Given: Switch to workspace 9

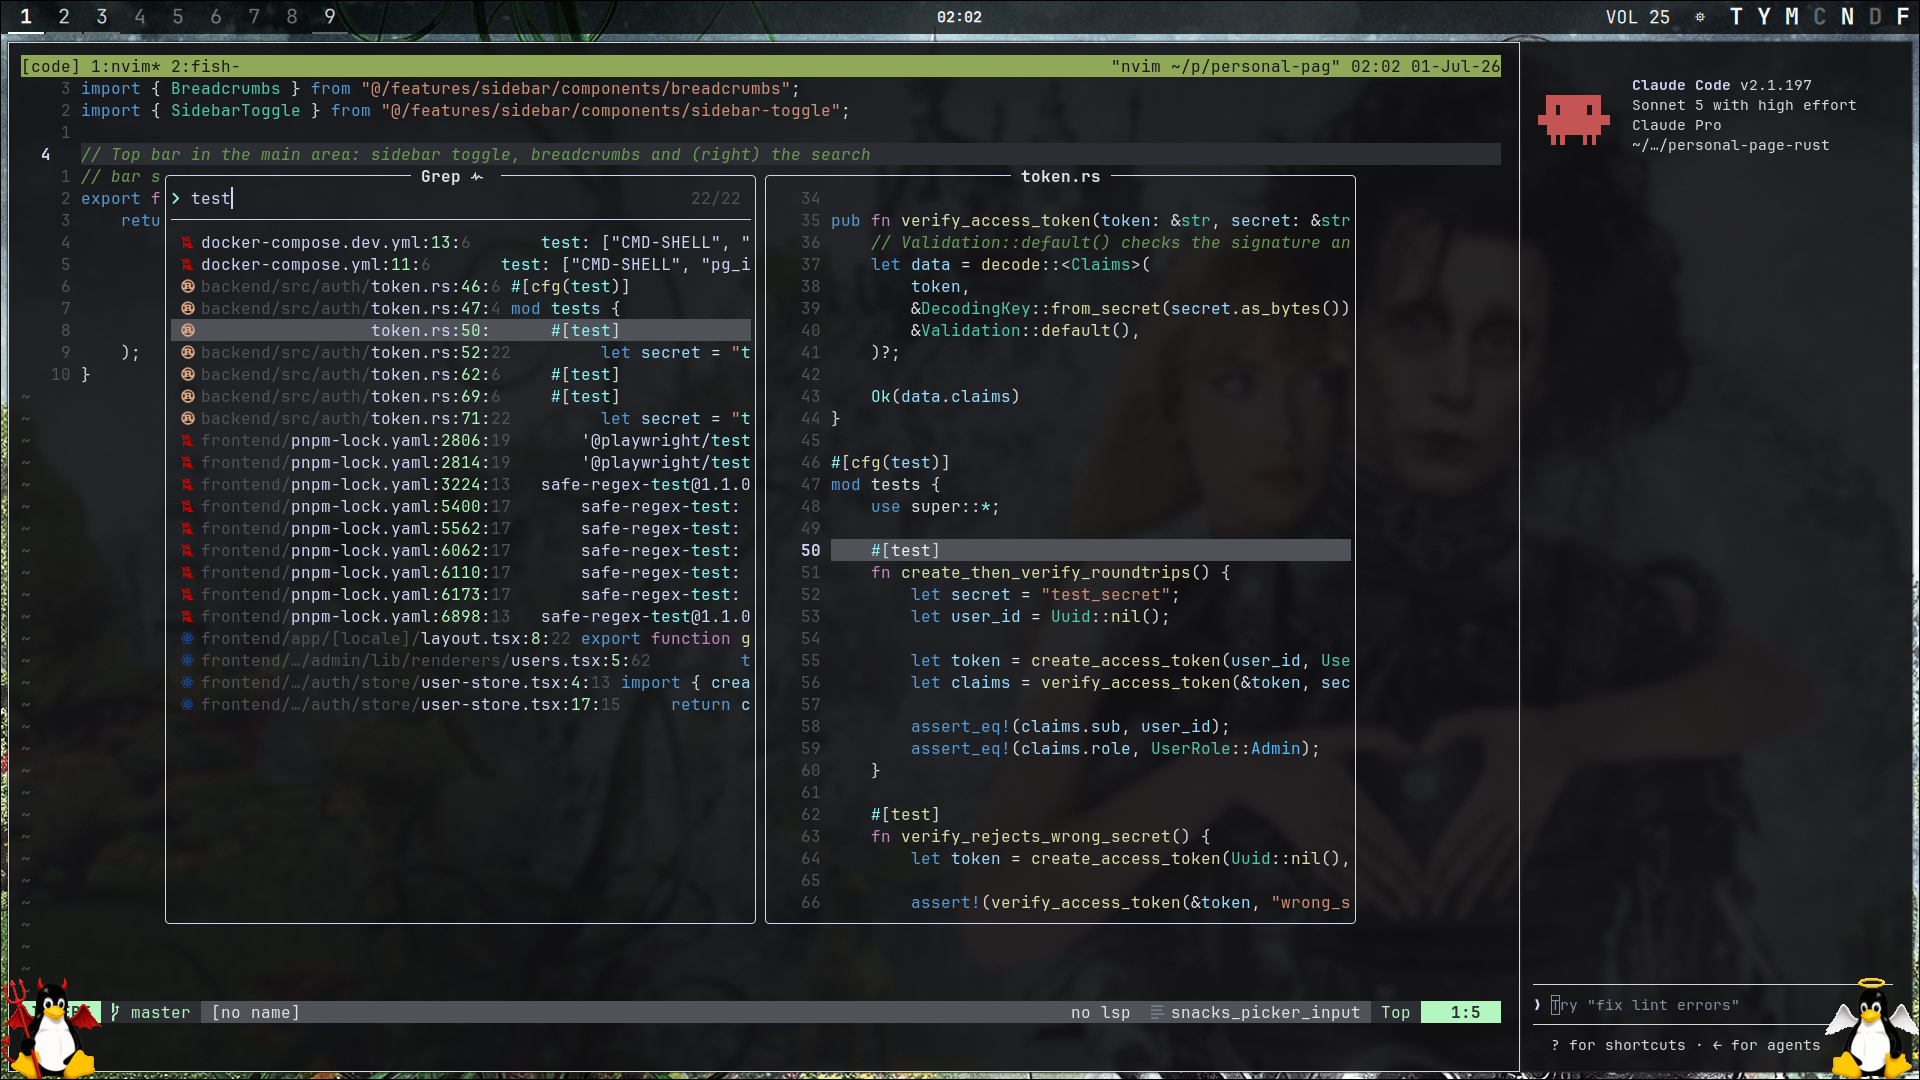Looking at the screenshot, I should point(330,17).
